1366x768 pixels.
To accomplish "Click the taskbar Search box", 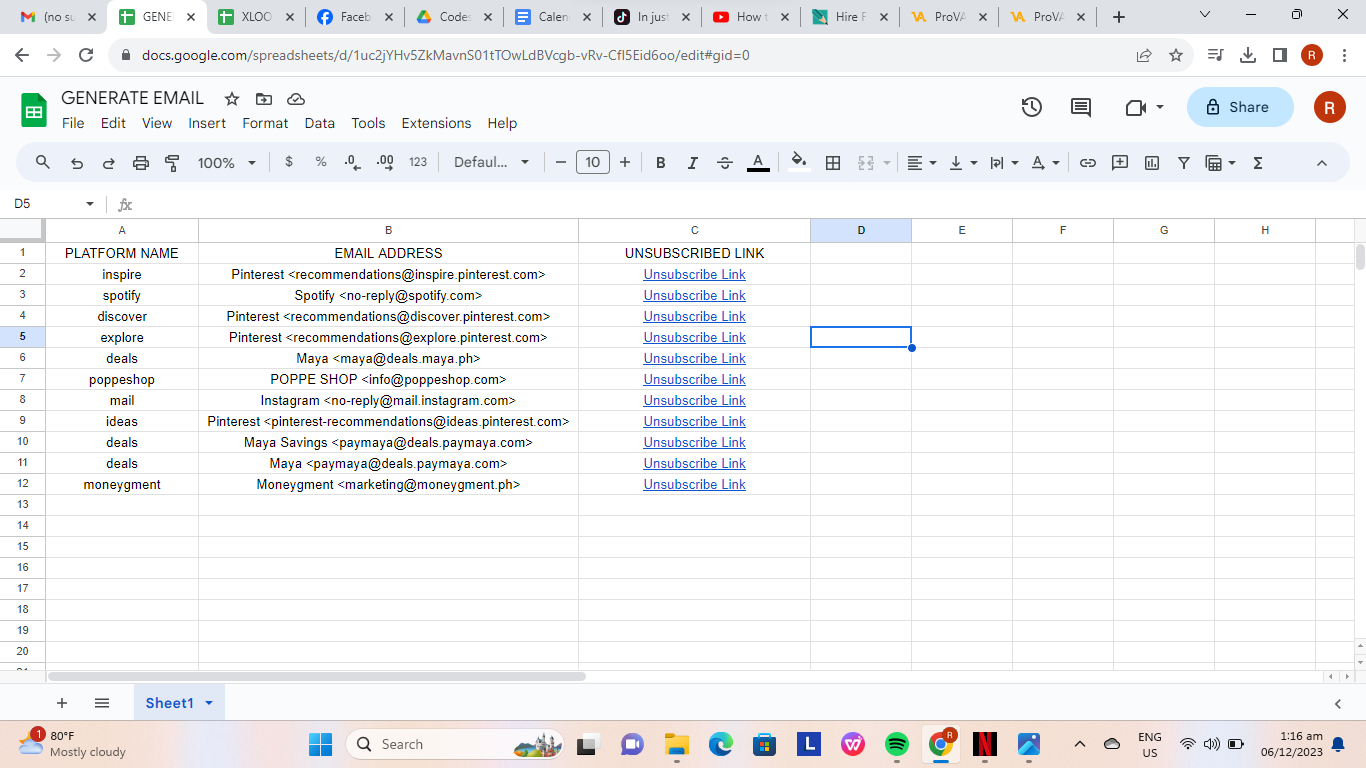I will (453, 744).
